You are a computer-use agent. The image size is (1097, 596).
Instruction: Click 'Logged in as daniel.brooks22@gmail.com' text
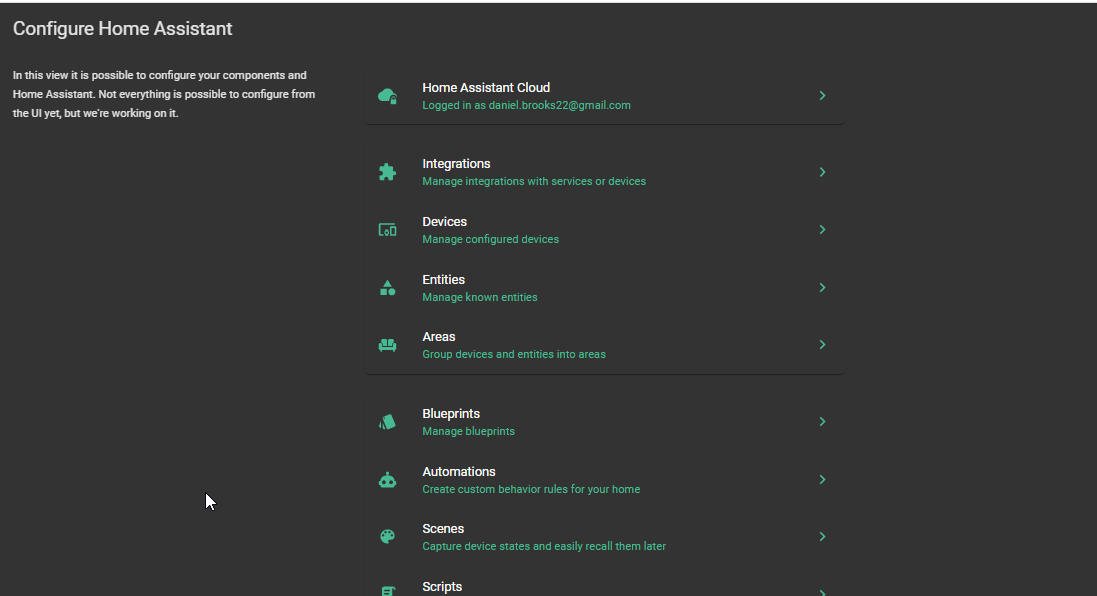point(526,106)
